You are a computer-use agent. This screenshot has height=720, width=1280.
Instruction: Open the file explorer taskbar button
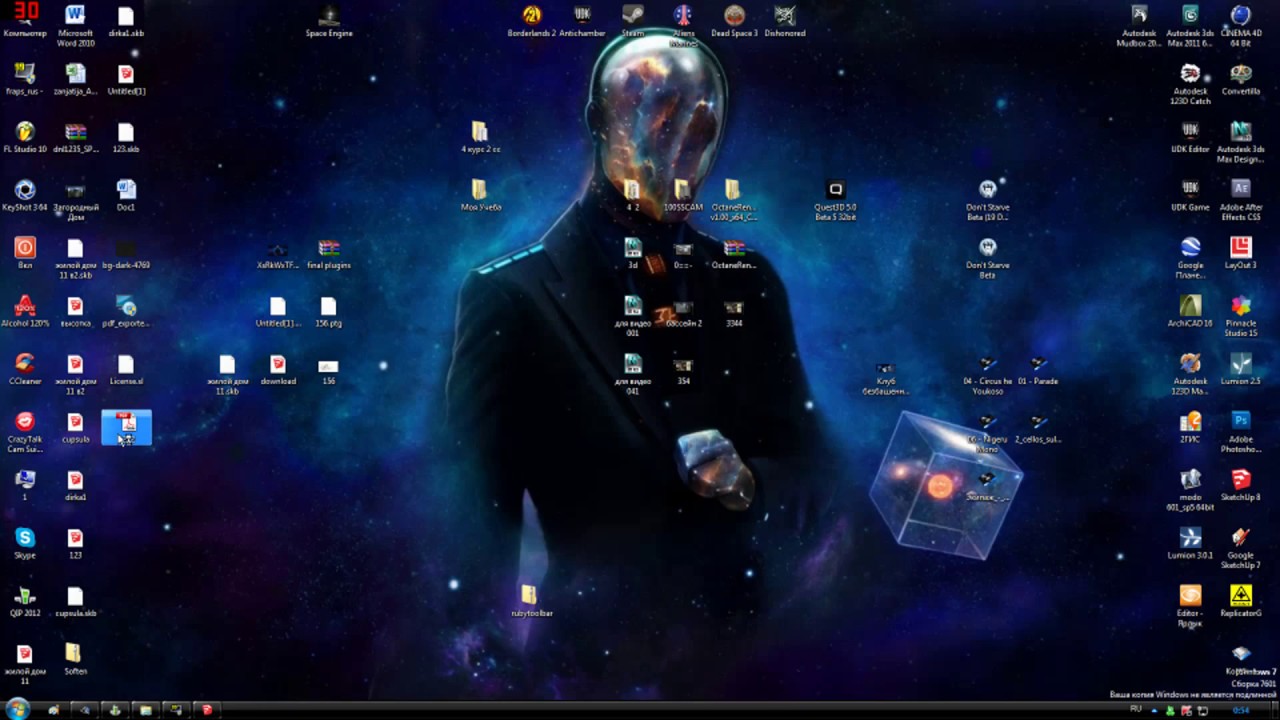pos(145,710)
